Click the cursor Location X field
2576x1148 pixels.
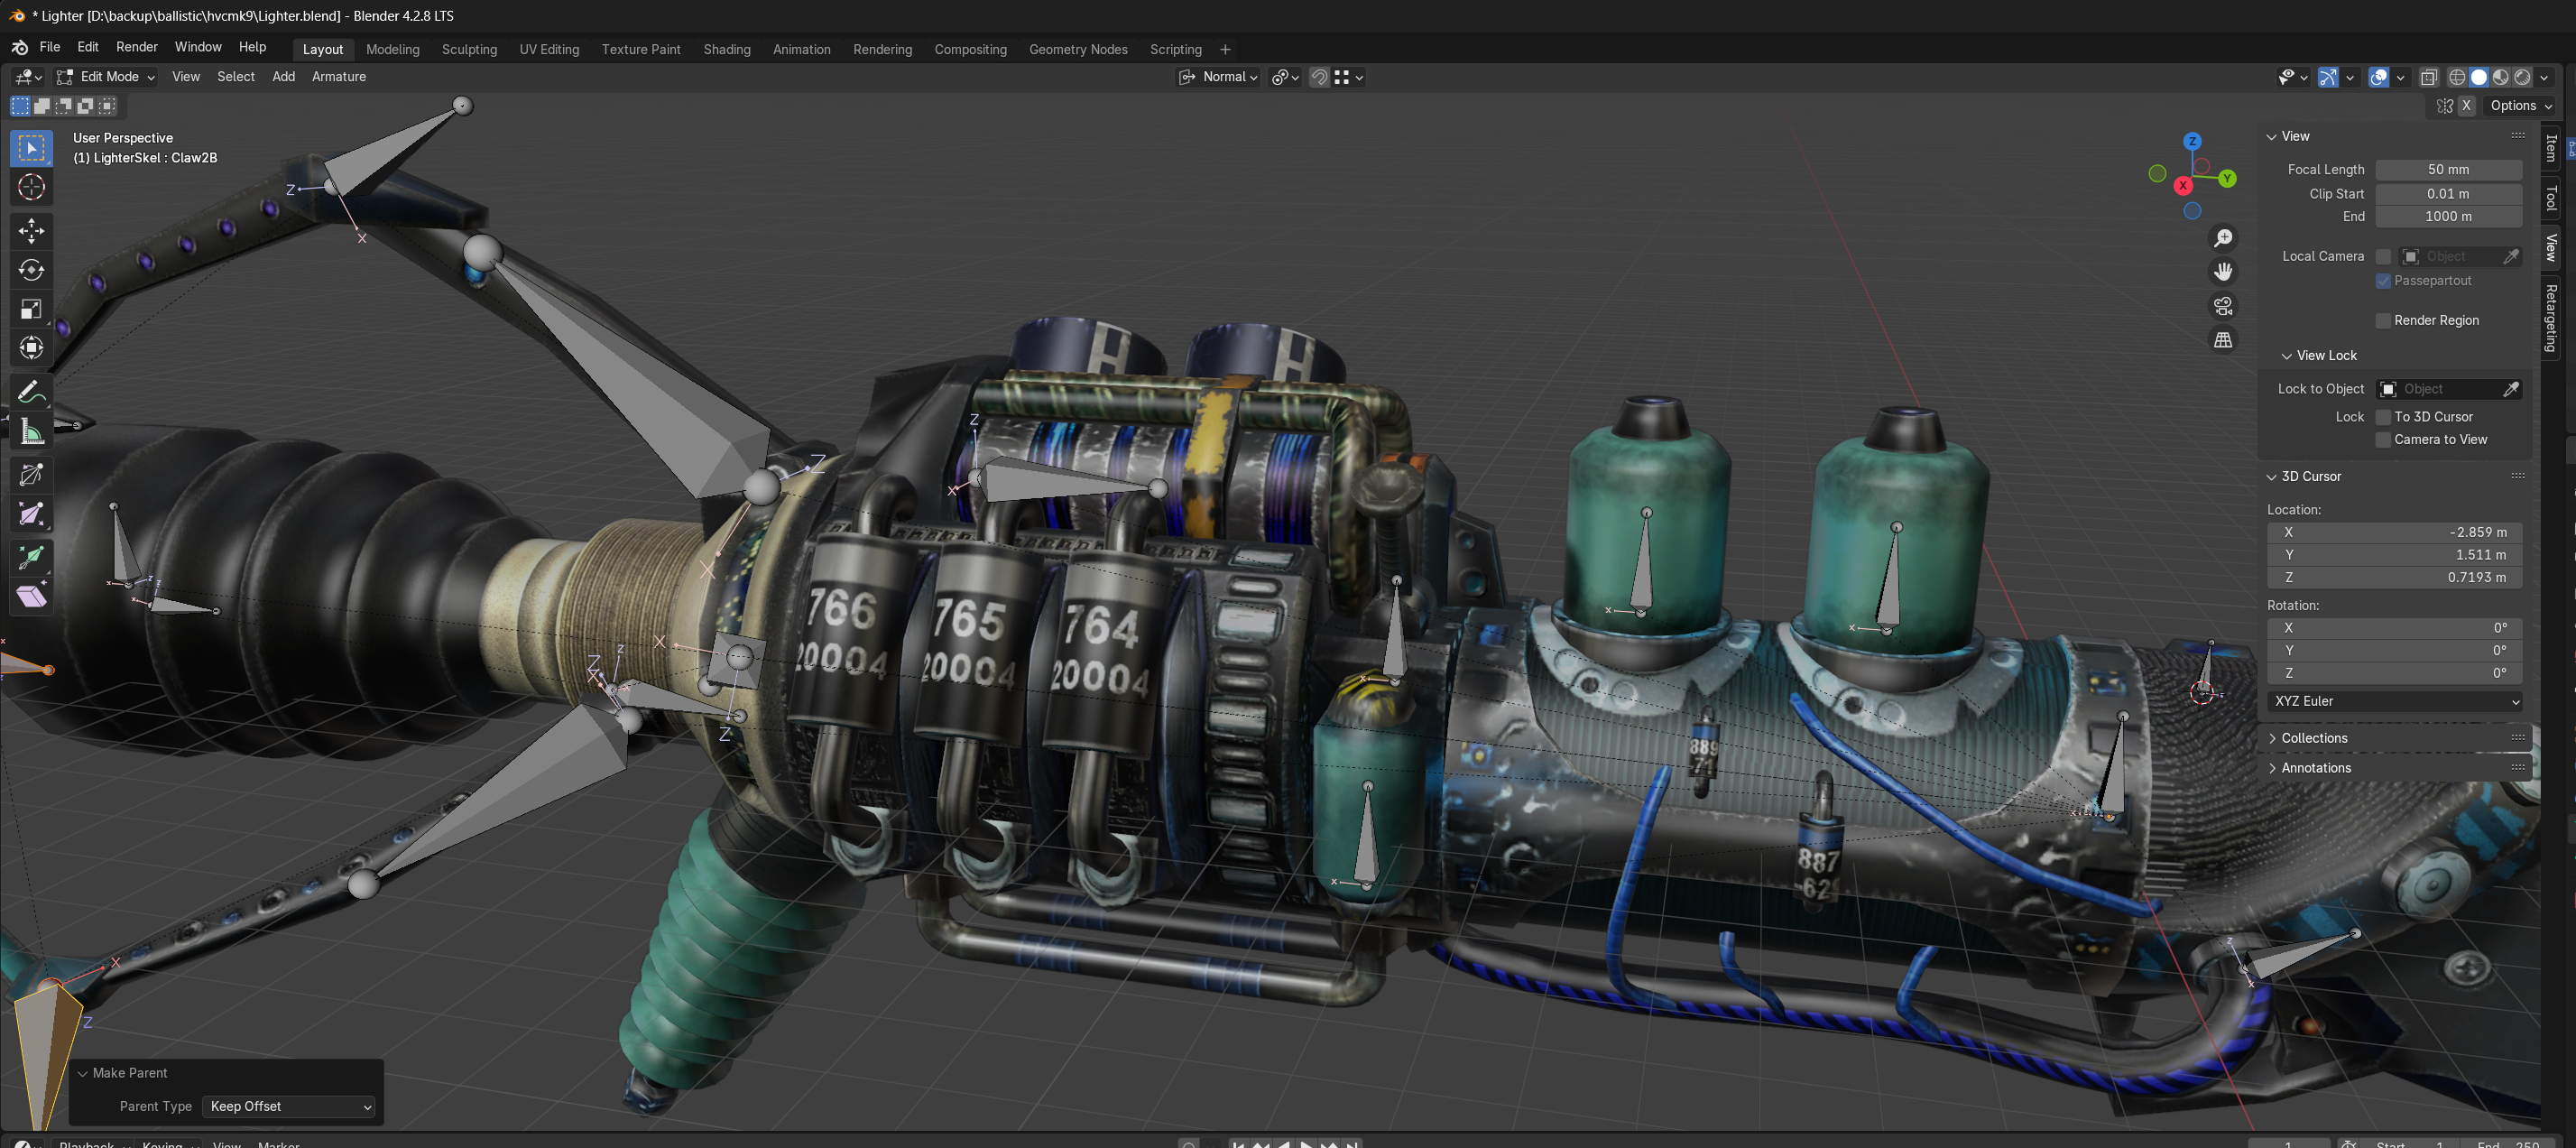click(2394, 533)
